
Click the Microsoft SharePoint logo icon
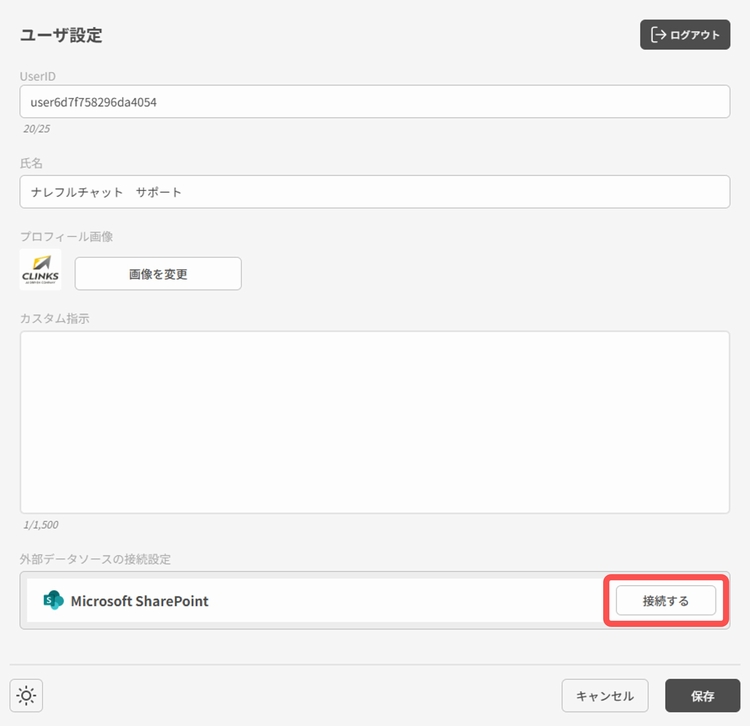point(53,601)
